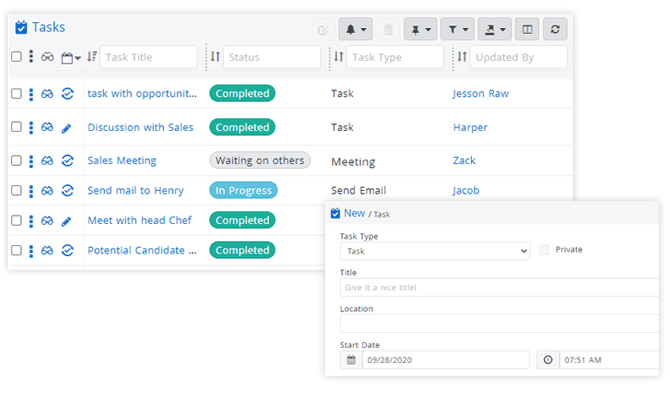Click complete-check icon on task with opportunit... row

(x=68, y=94)
